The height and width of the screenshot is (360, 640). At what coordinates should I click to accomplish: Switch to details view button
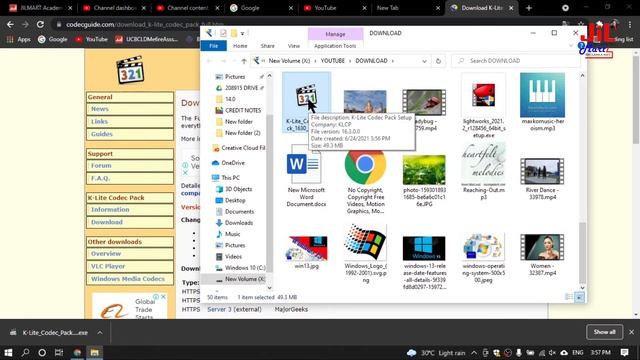coord(569,297)
